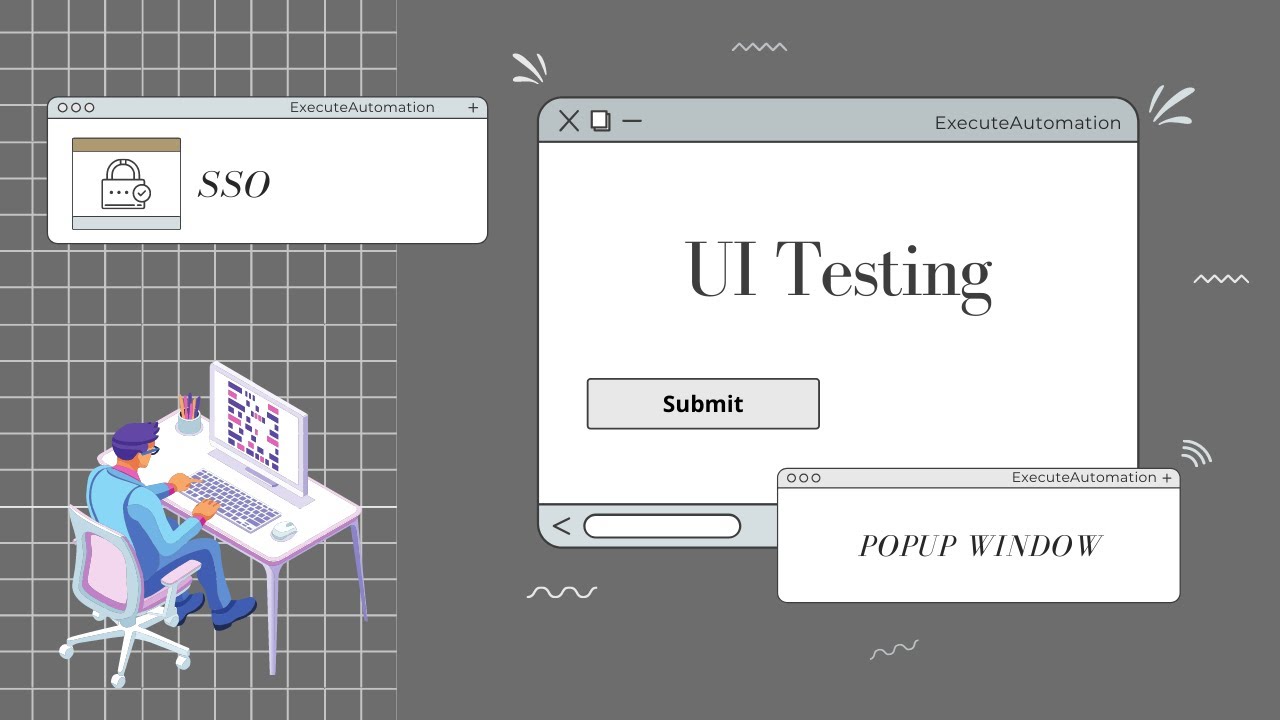Image resolution: width=1280 pixels, height=720 pixels.
Task: Click ExecuteAutomation title in UI Testing window
Action: point(1028,123)
